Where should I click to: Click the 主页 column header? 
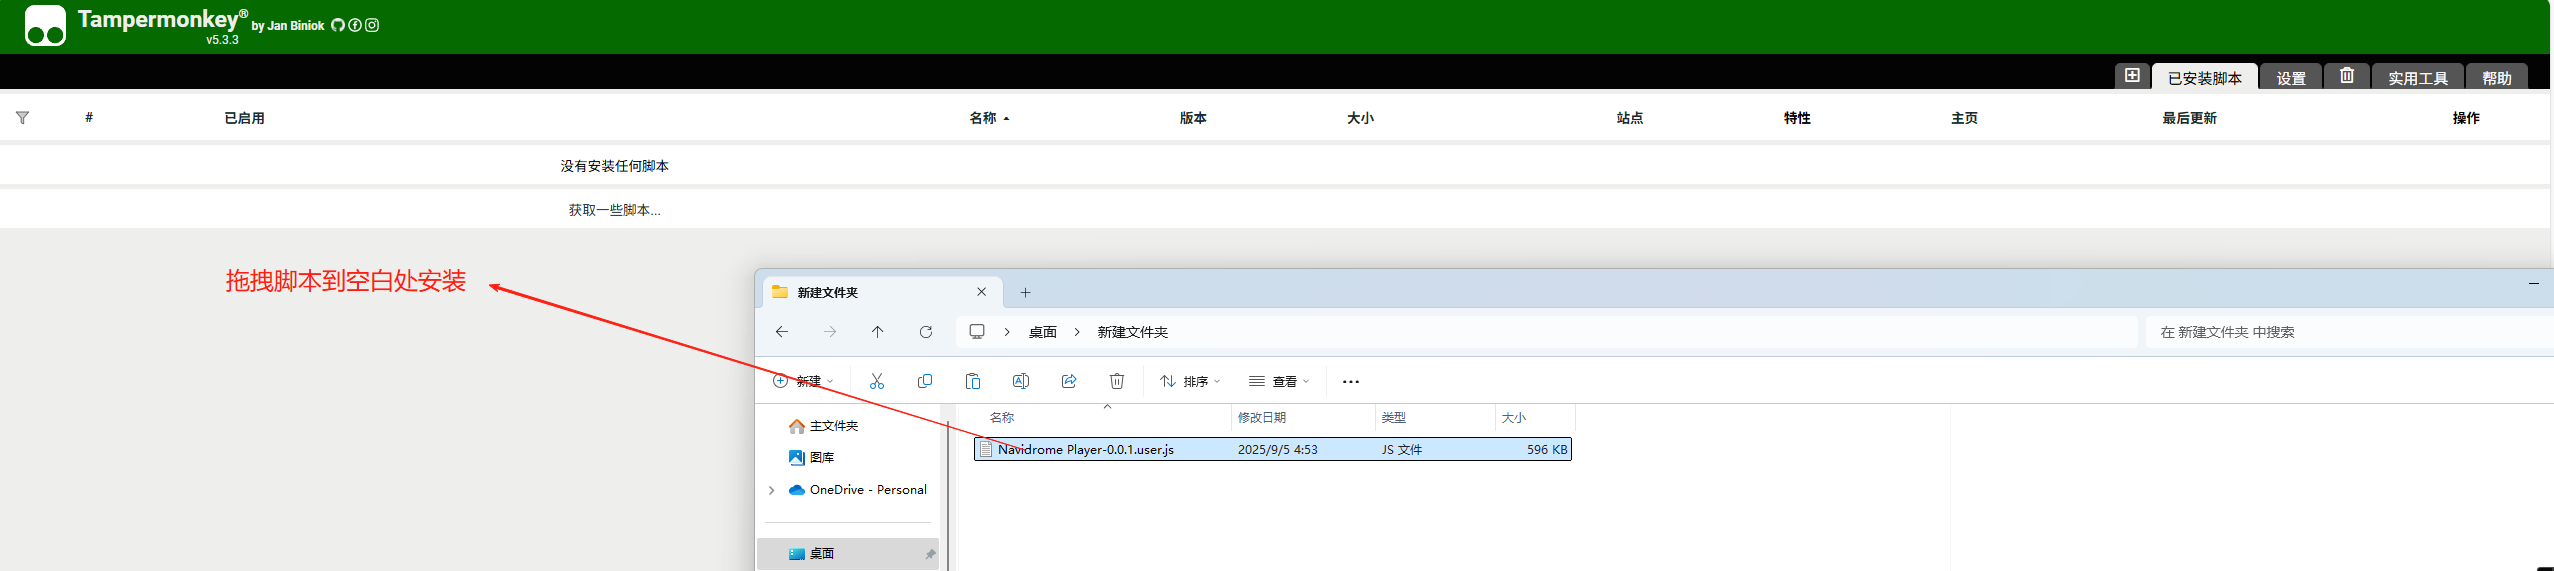tap(1964, 118)
